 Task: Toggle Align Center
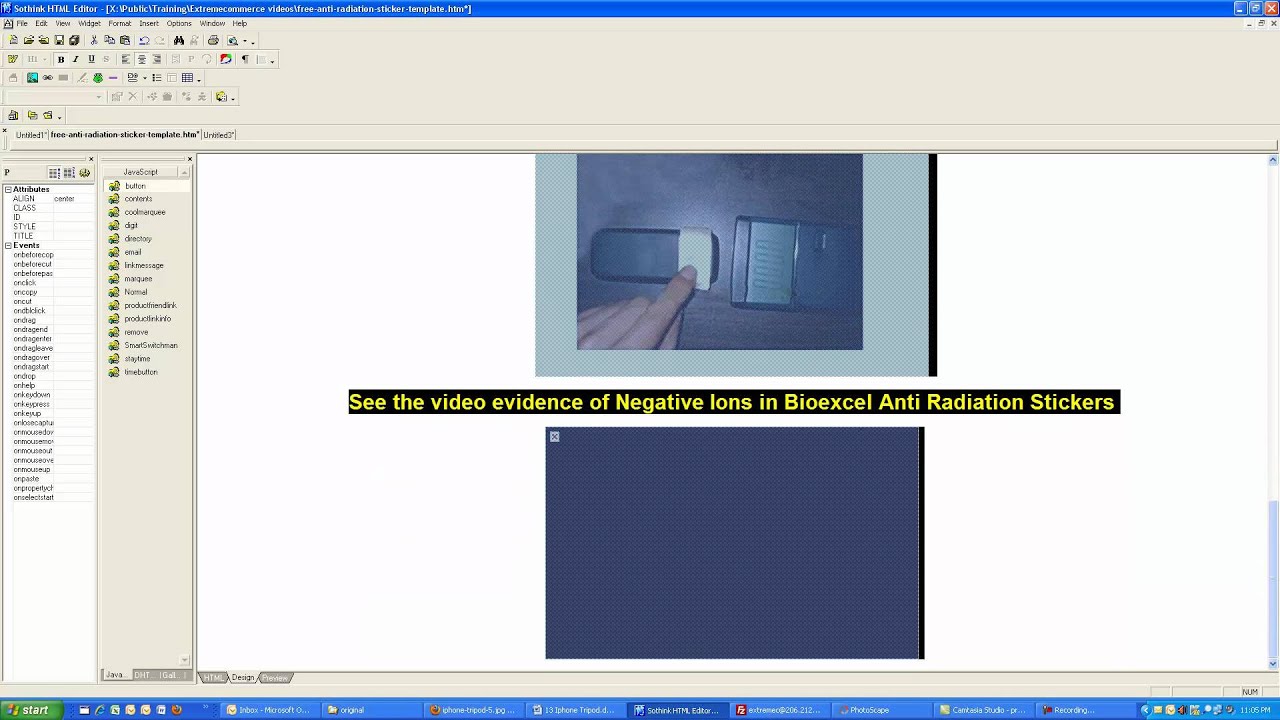click(141, 59)
